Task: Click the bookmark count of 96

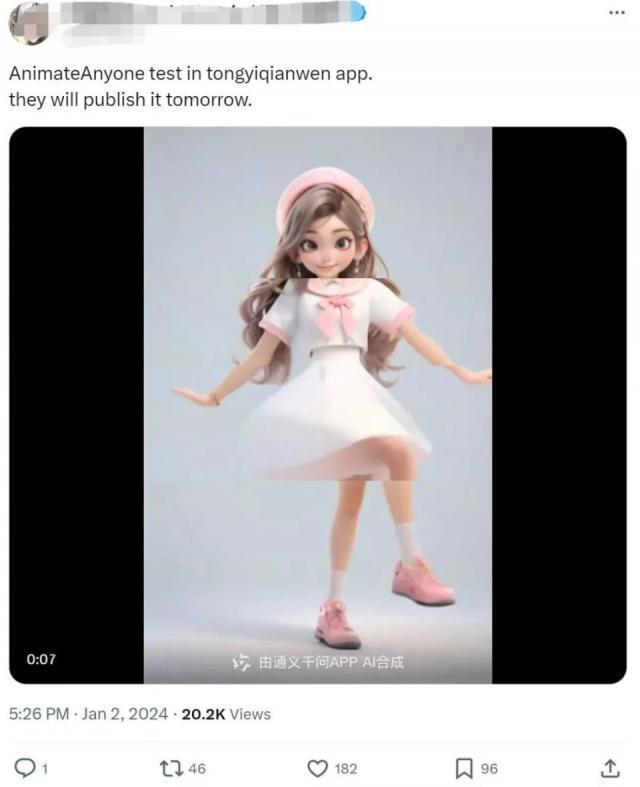Action: click(x=489, y=768)
